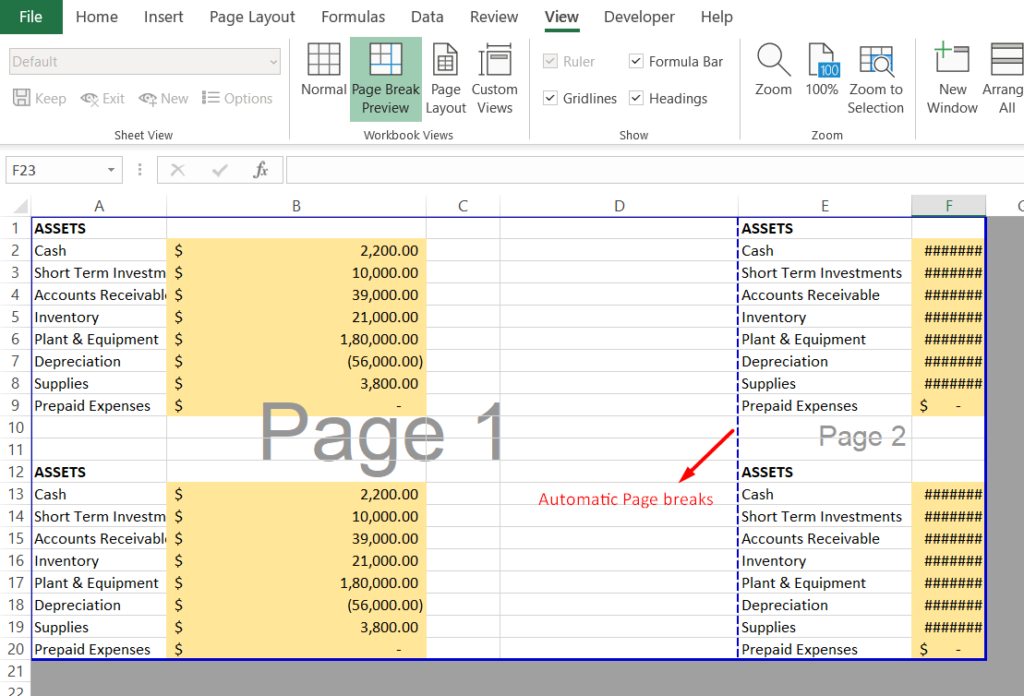
Task: Set zoom to 100%
Action: pos(822,69)
